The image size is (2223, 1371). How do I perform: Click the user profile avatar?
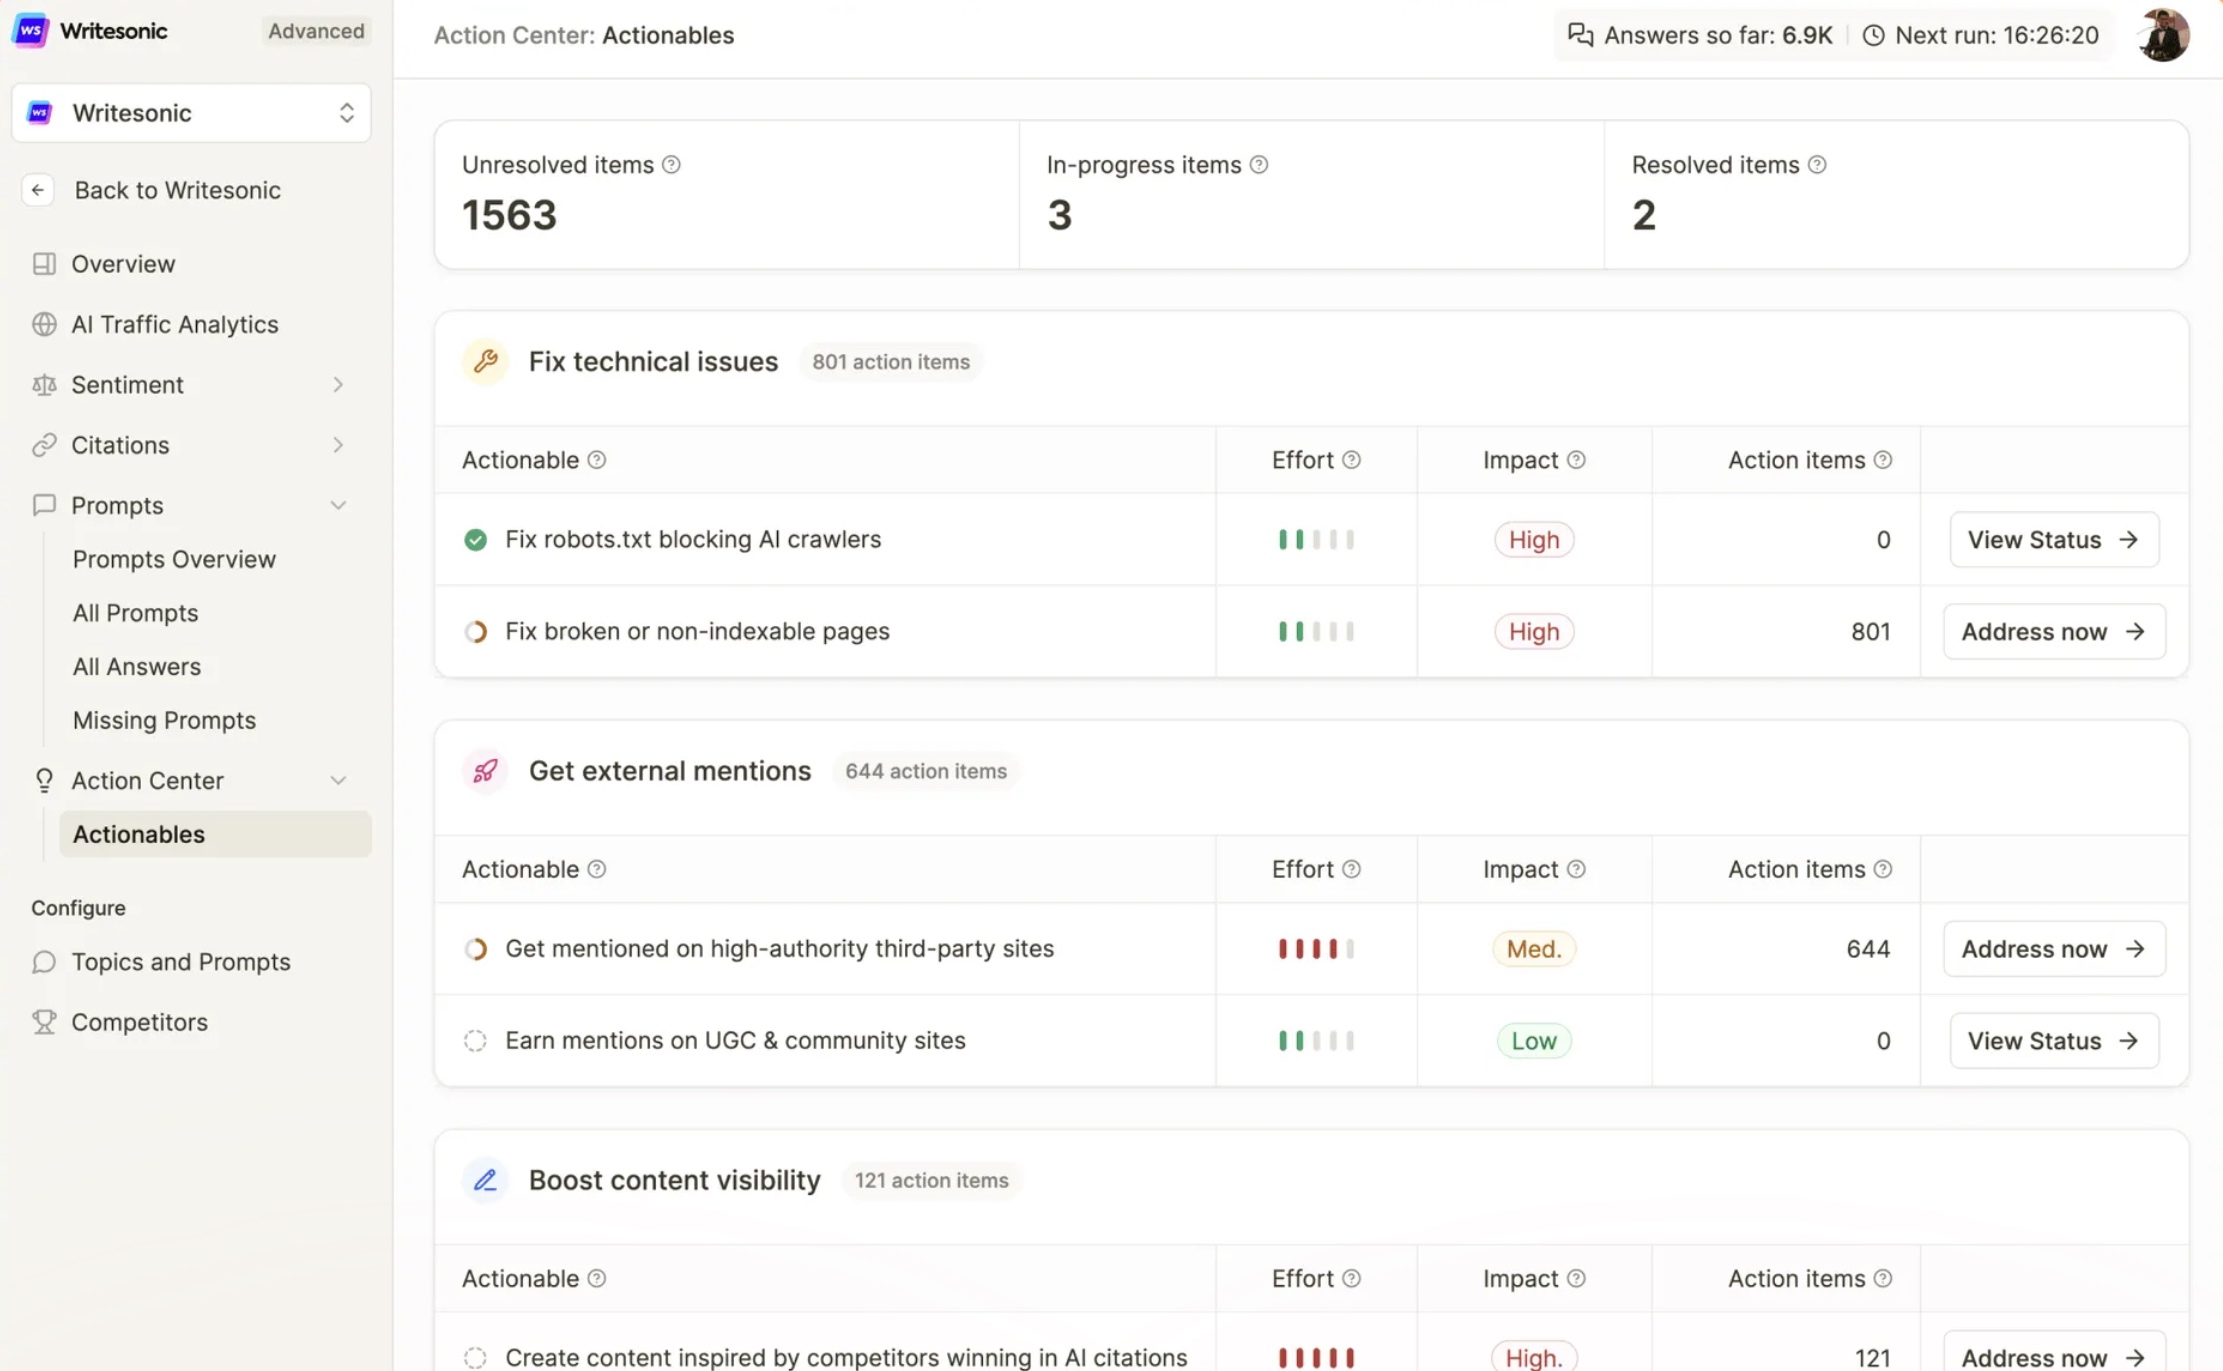point(2162,35)
